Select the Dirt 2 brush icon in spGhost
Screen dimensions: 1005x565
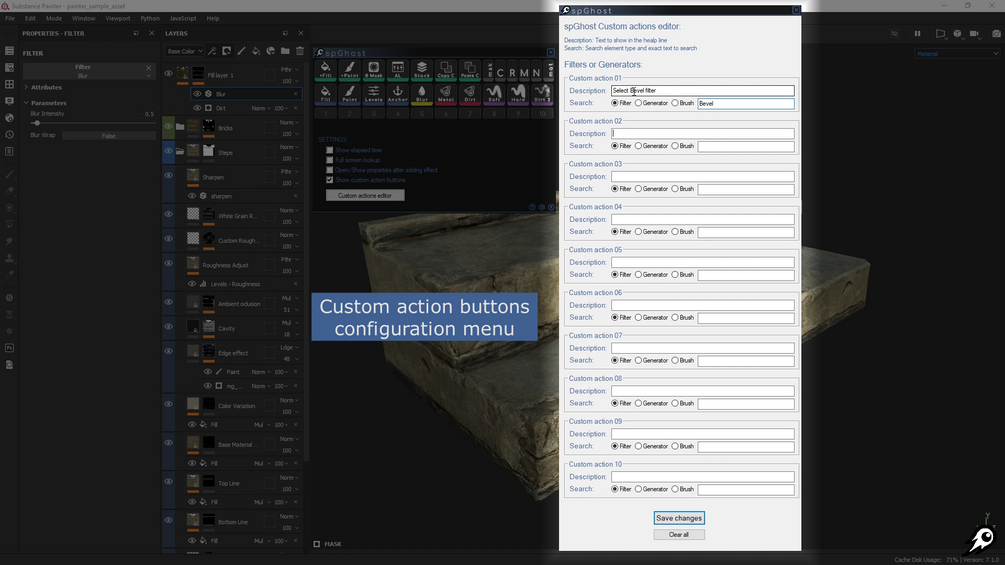pyautogui.click(x=542, y=94)
